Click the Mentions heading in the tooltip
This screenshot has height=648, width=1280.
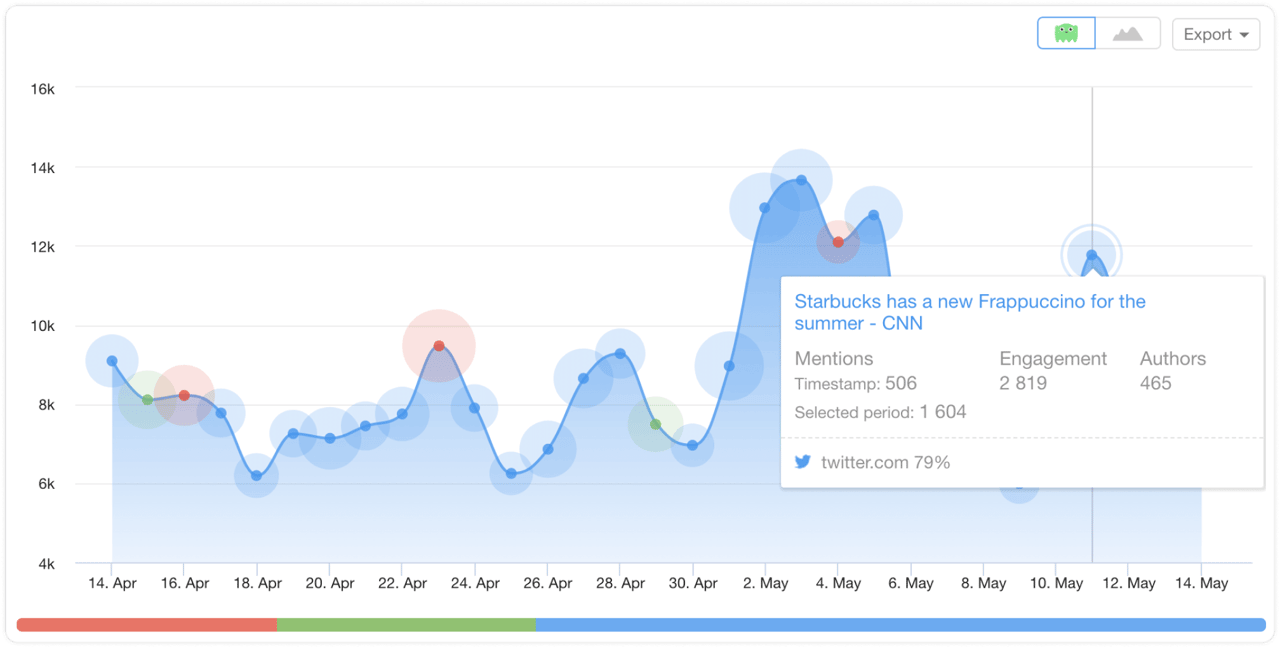834,359
